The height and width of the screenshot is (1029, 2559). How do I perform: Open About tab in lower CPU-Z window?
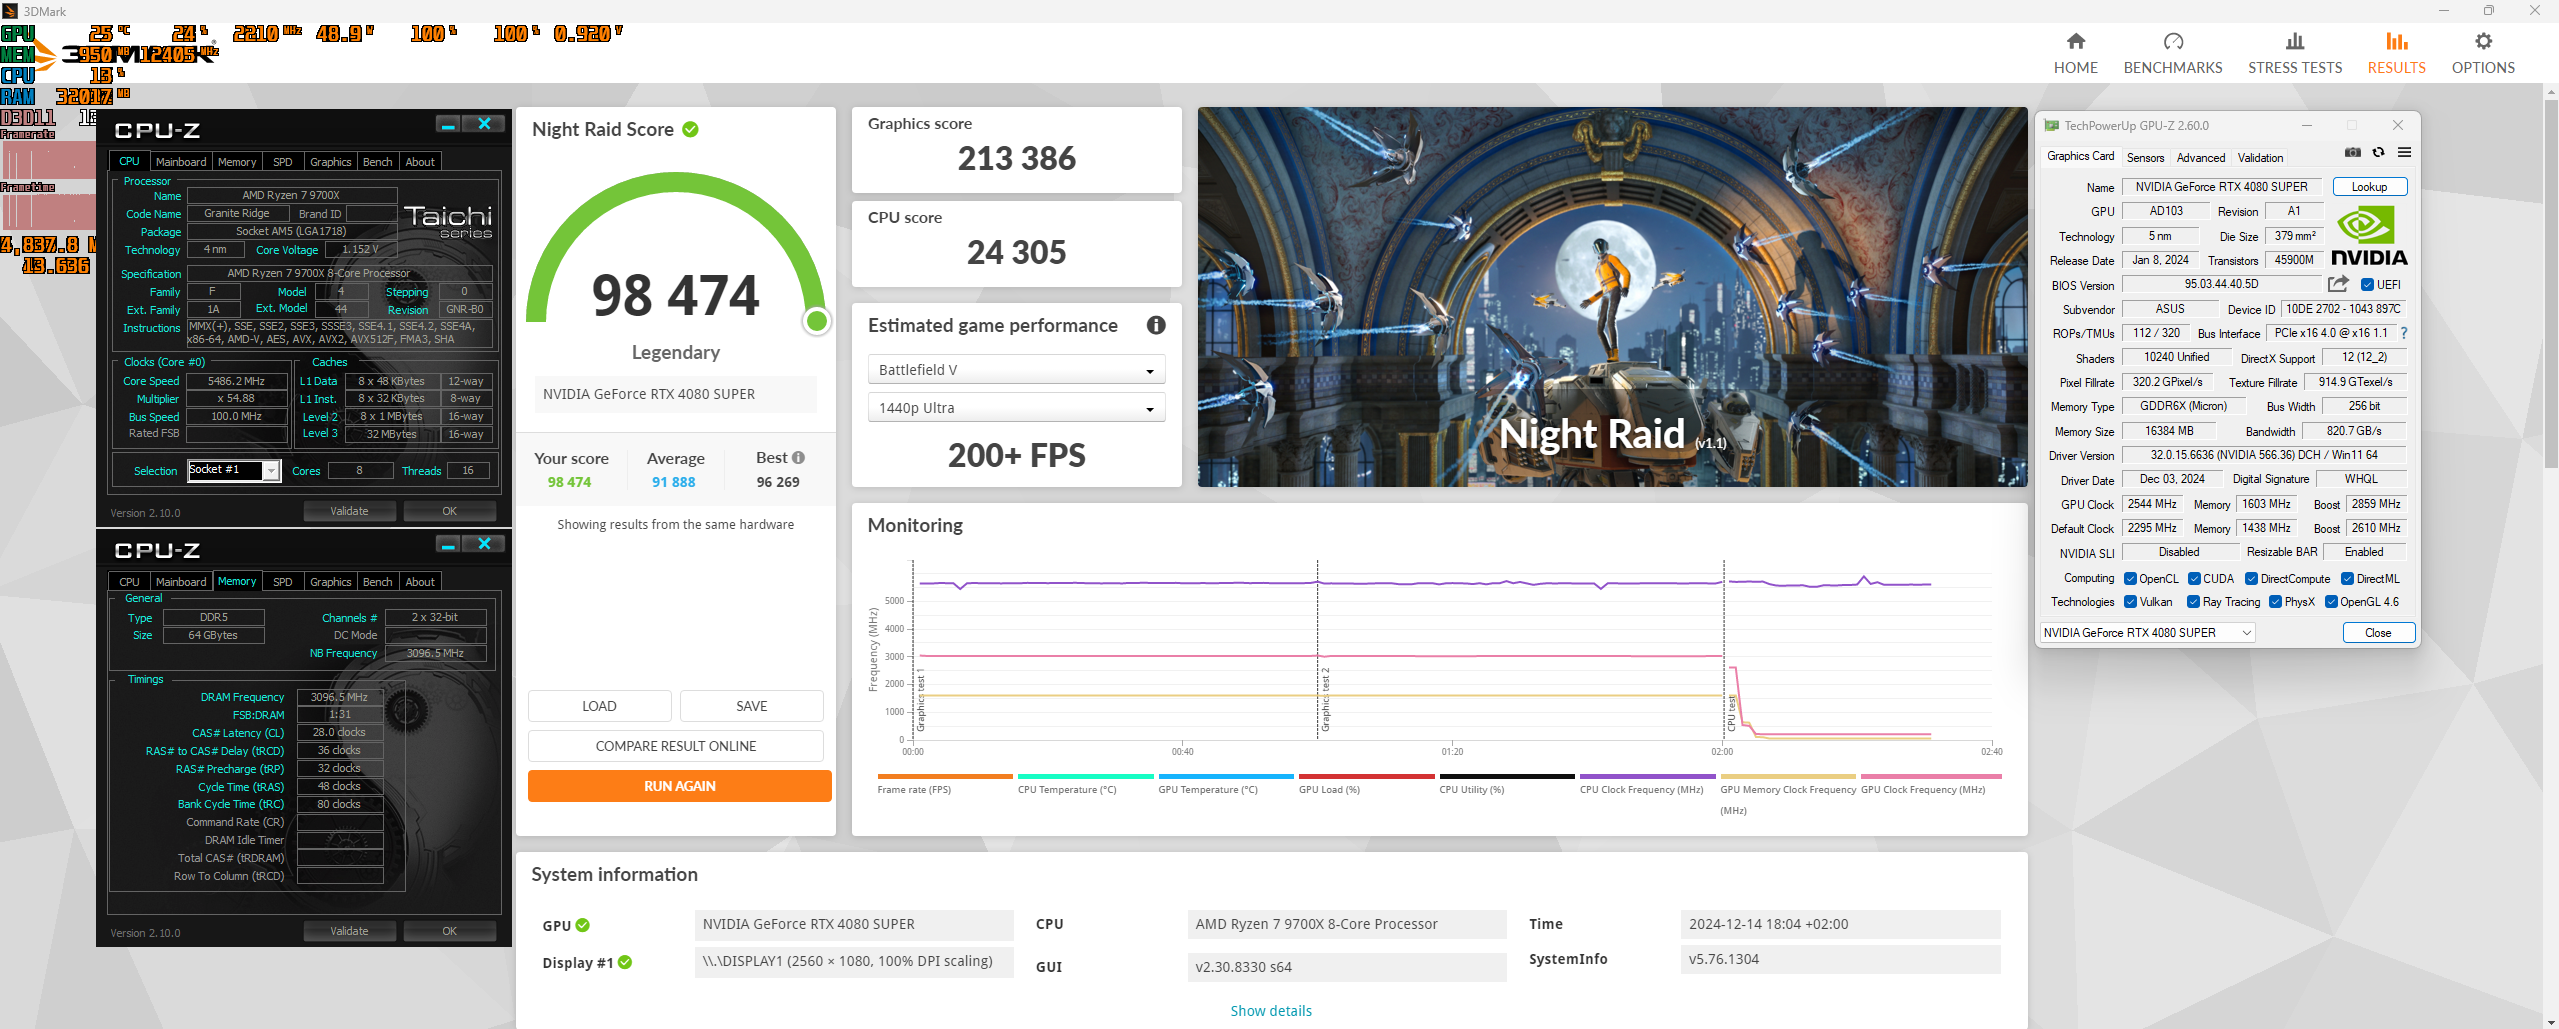click(420, 582)
